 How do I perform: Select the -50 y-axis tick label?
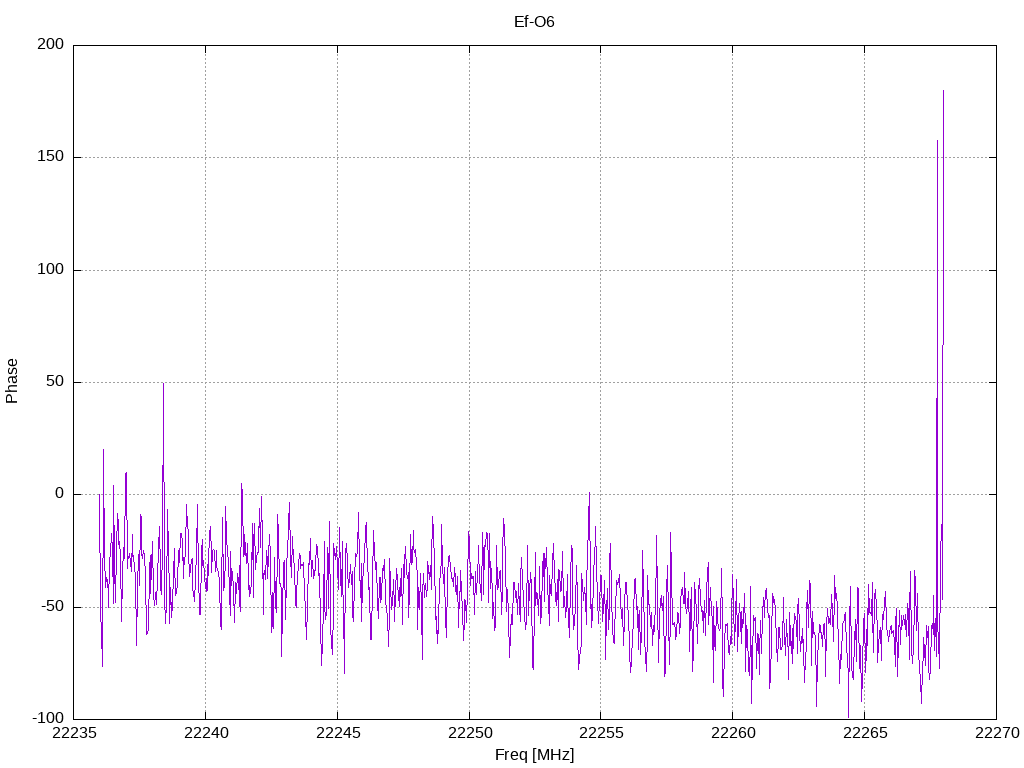coord(53,607)
